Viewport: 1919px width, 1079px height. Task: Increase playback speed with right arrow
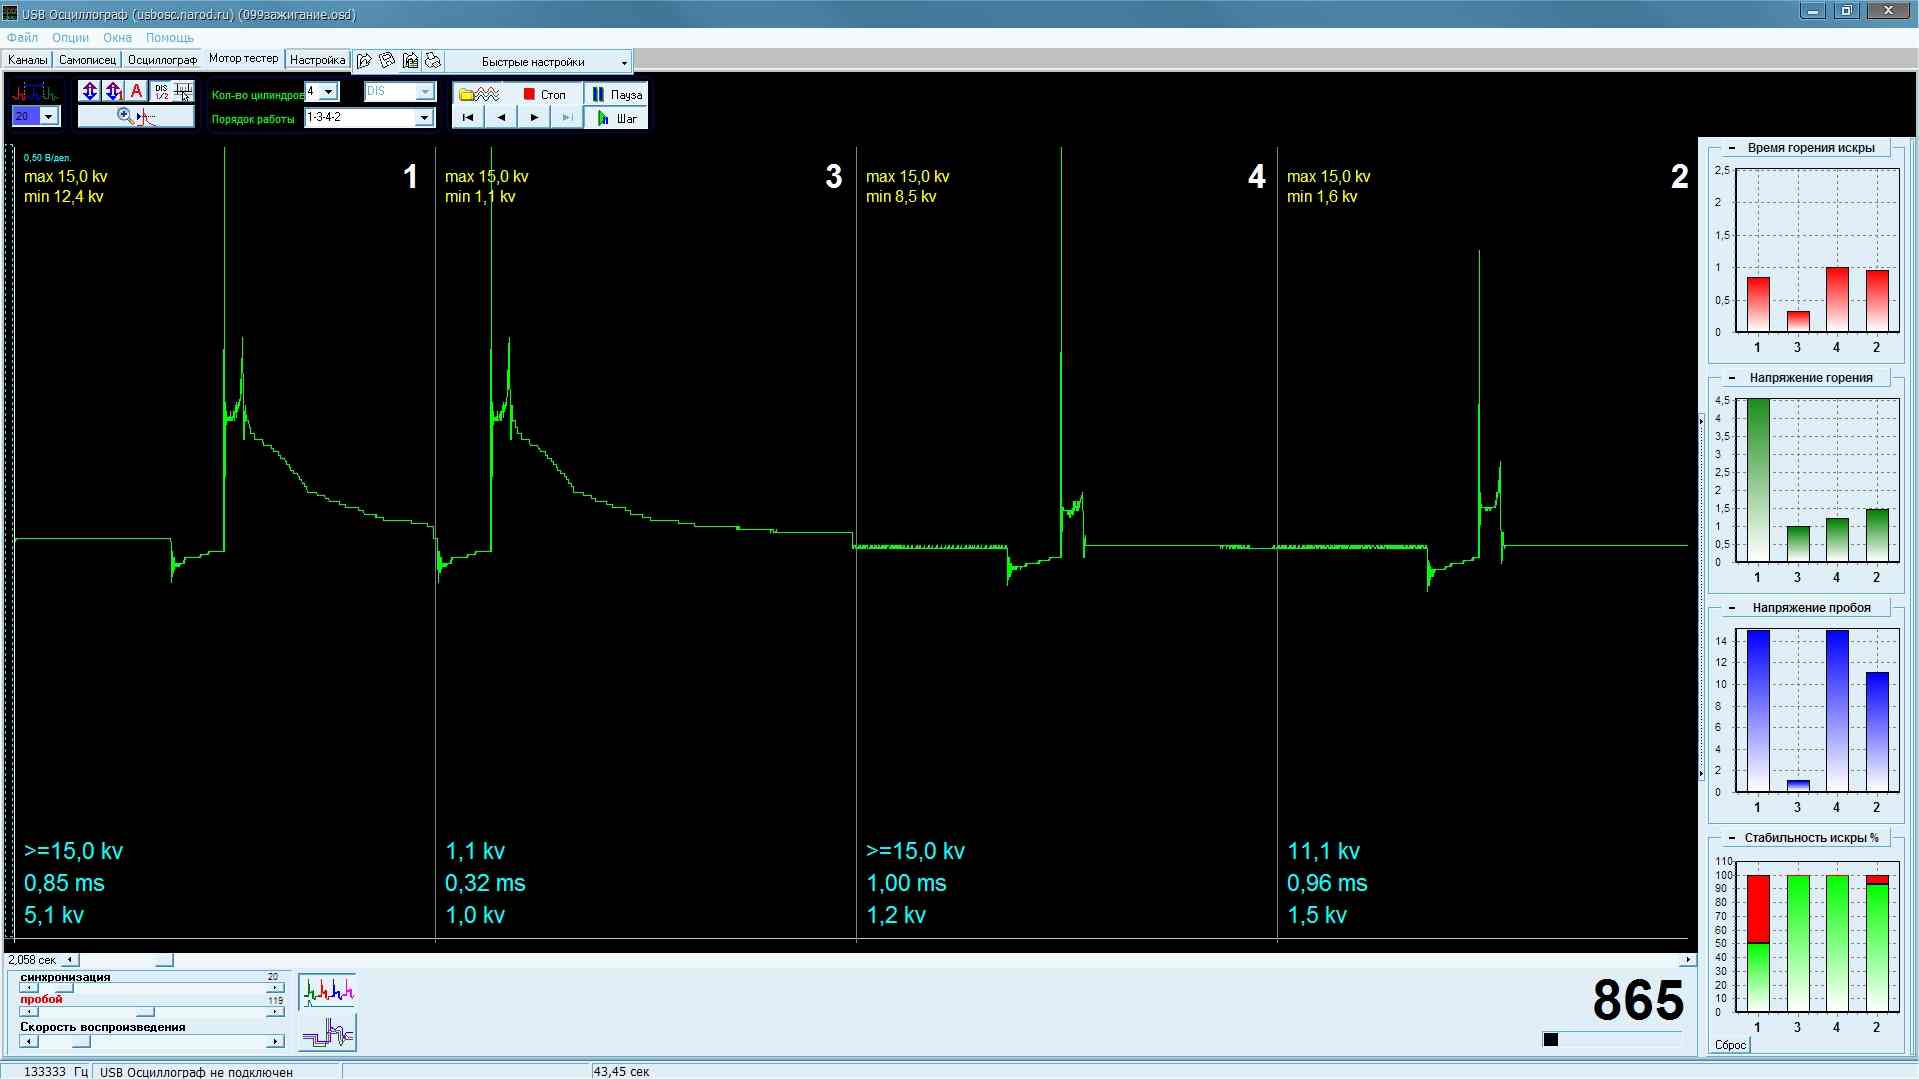(275, 1042)
